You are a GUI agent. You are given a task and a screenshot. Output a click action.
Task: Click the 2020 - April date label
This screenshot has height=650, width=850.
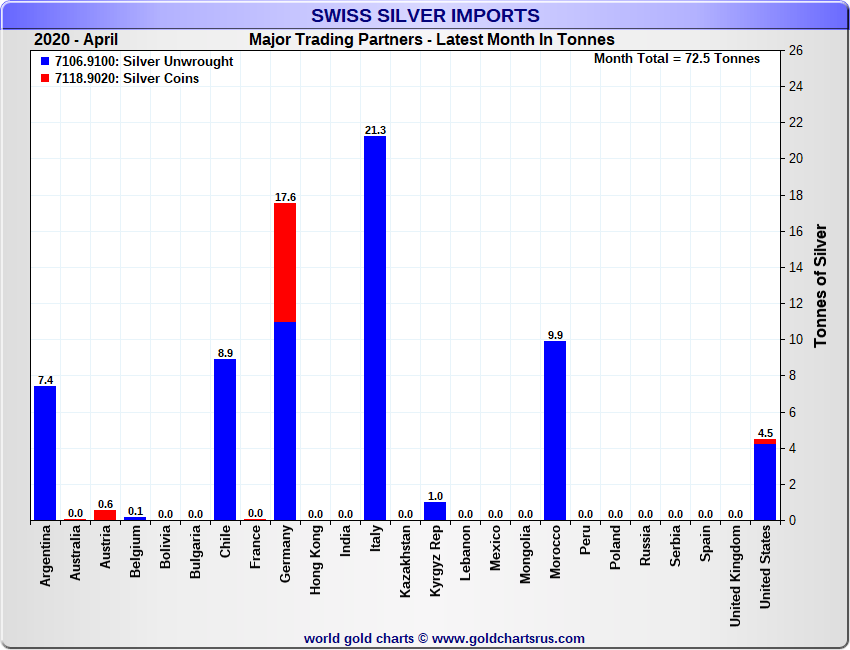tap(76, 40)
